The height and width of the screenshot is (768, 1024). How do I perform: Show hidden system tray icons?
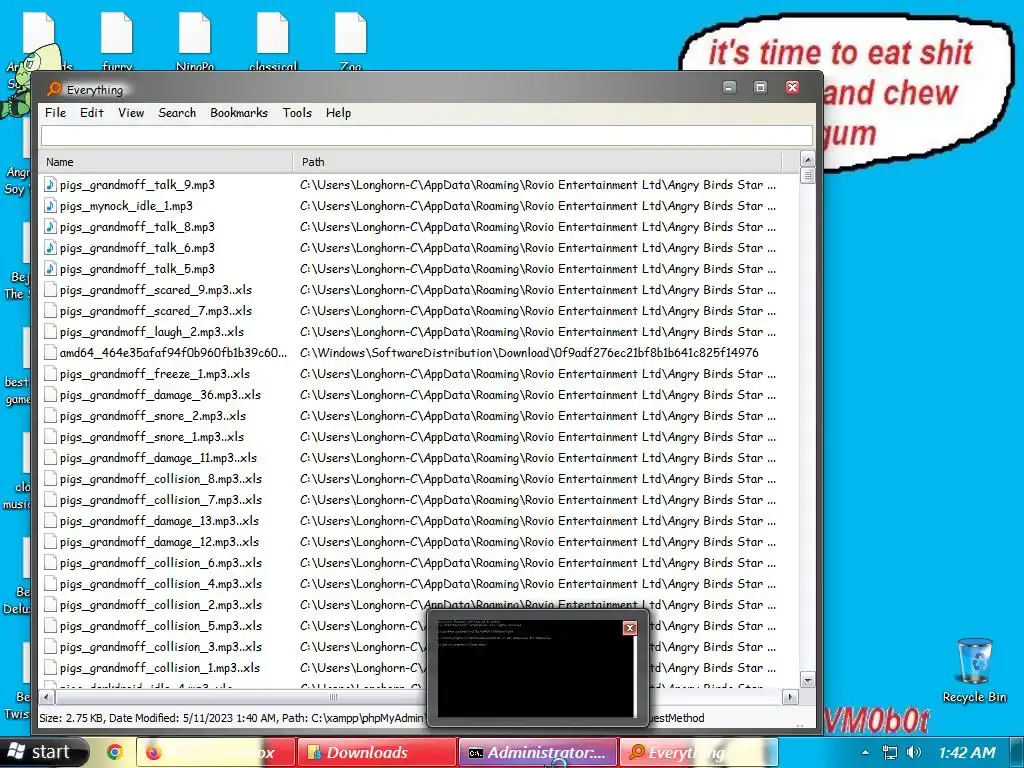coord(865,752)
